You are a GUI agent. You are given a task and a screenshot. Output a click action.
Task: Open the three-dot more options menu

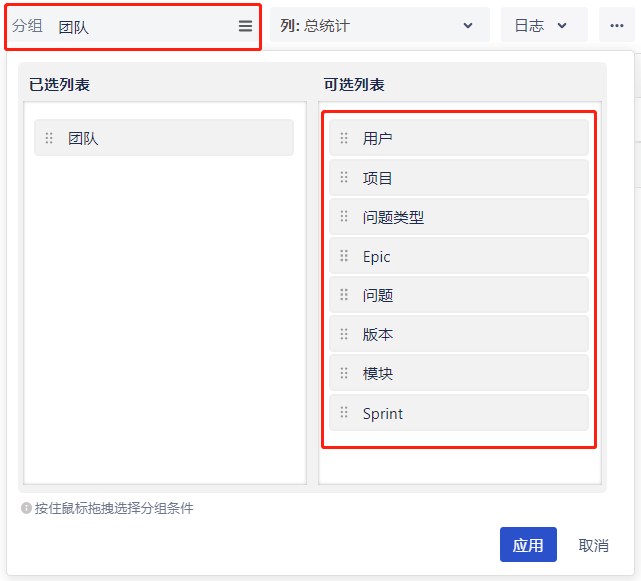point(616,26)
